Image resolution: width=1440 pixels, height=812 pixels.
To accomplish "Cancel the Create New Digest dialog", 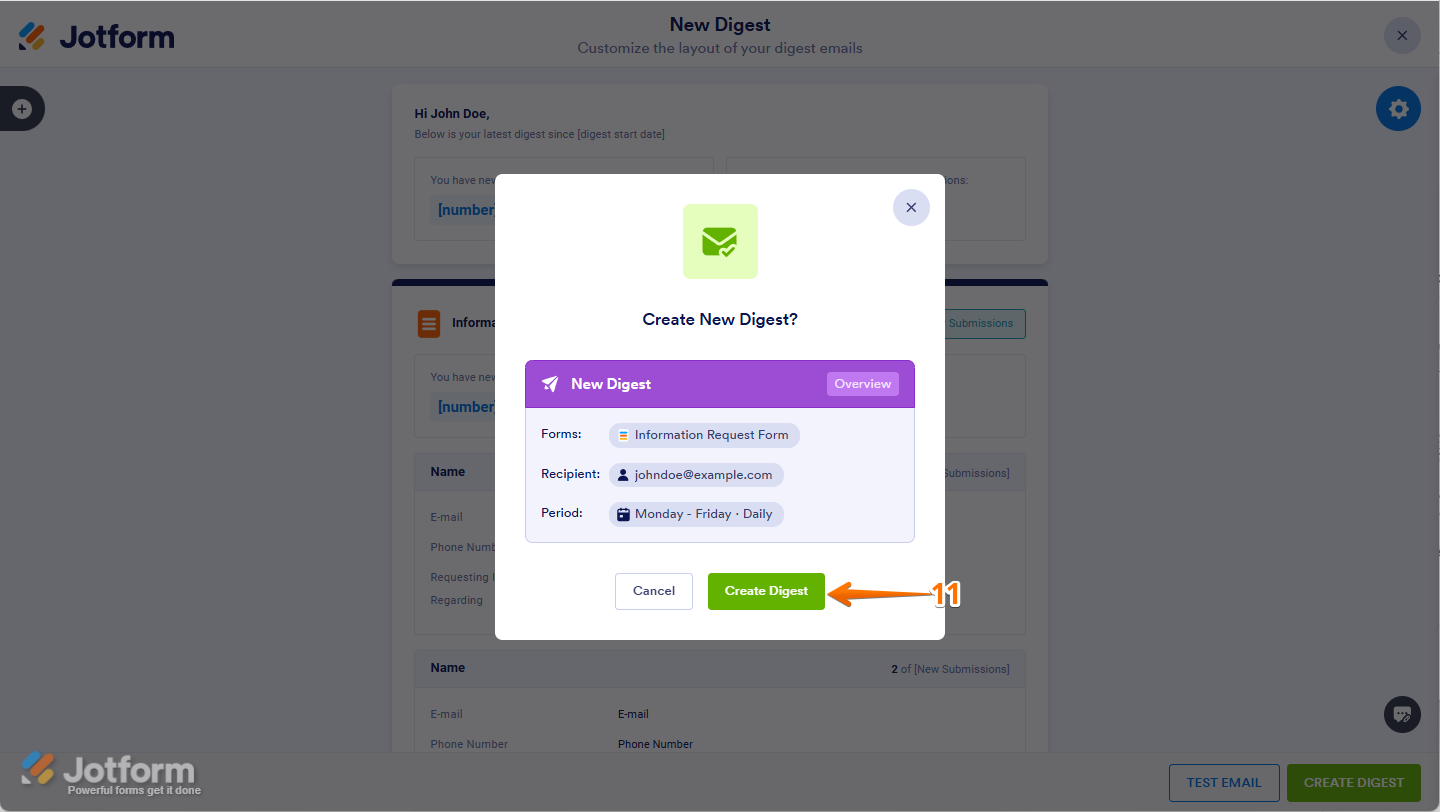I will point(654,591).
